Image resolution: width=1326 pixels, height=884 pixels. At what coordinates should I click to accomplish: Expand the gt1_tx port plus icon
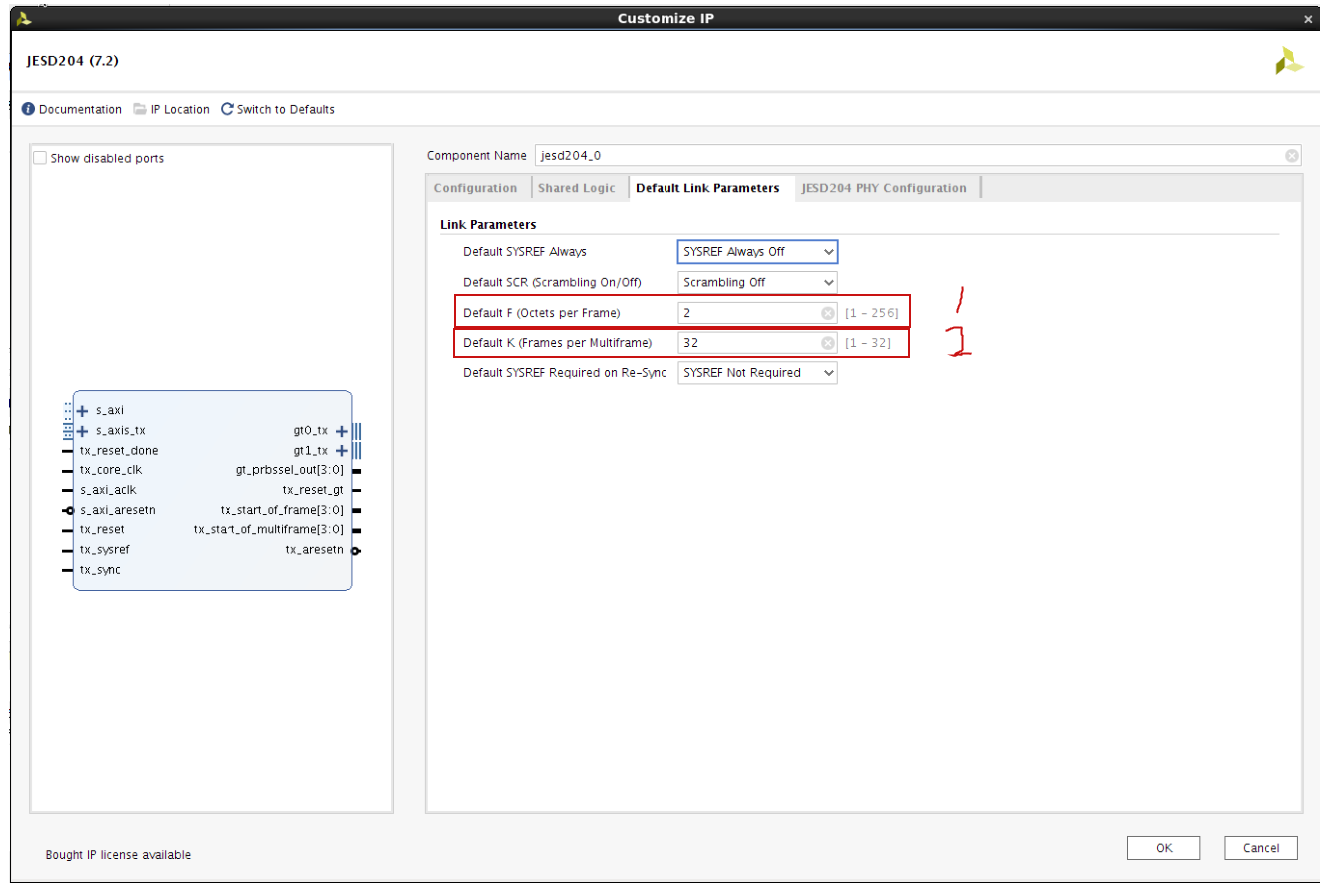pyautogui.click(x=342, y=451)
